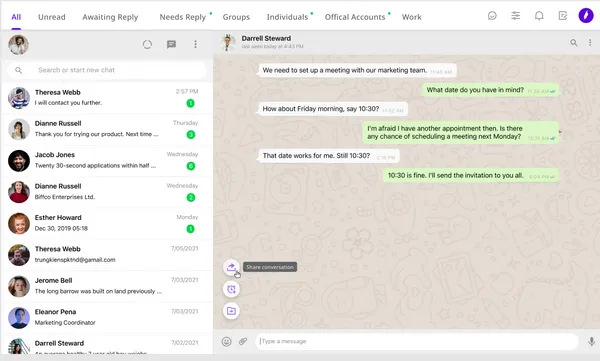Click the Type a message field
This screenshot has width=600, height=361.
point(416,341)
